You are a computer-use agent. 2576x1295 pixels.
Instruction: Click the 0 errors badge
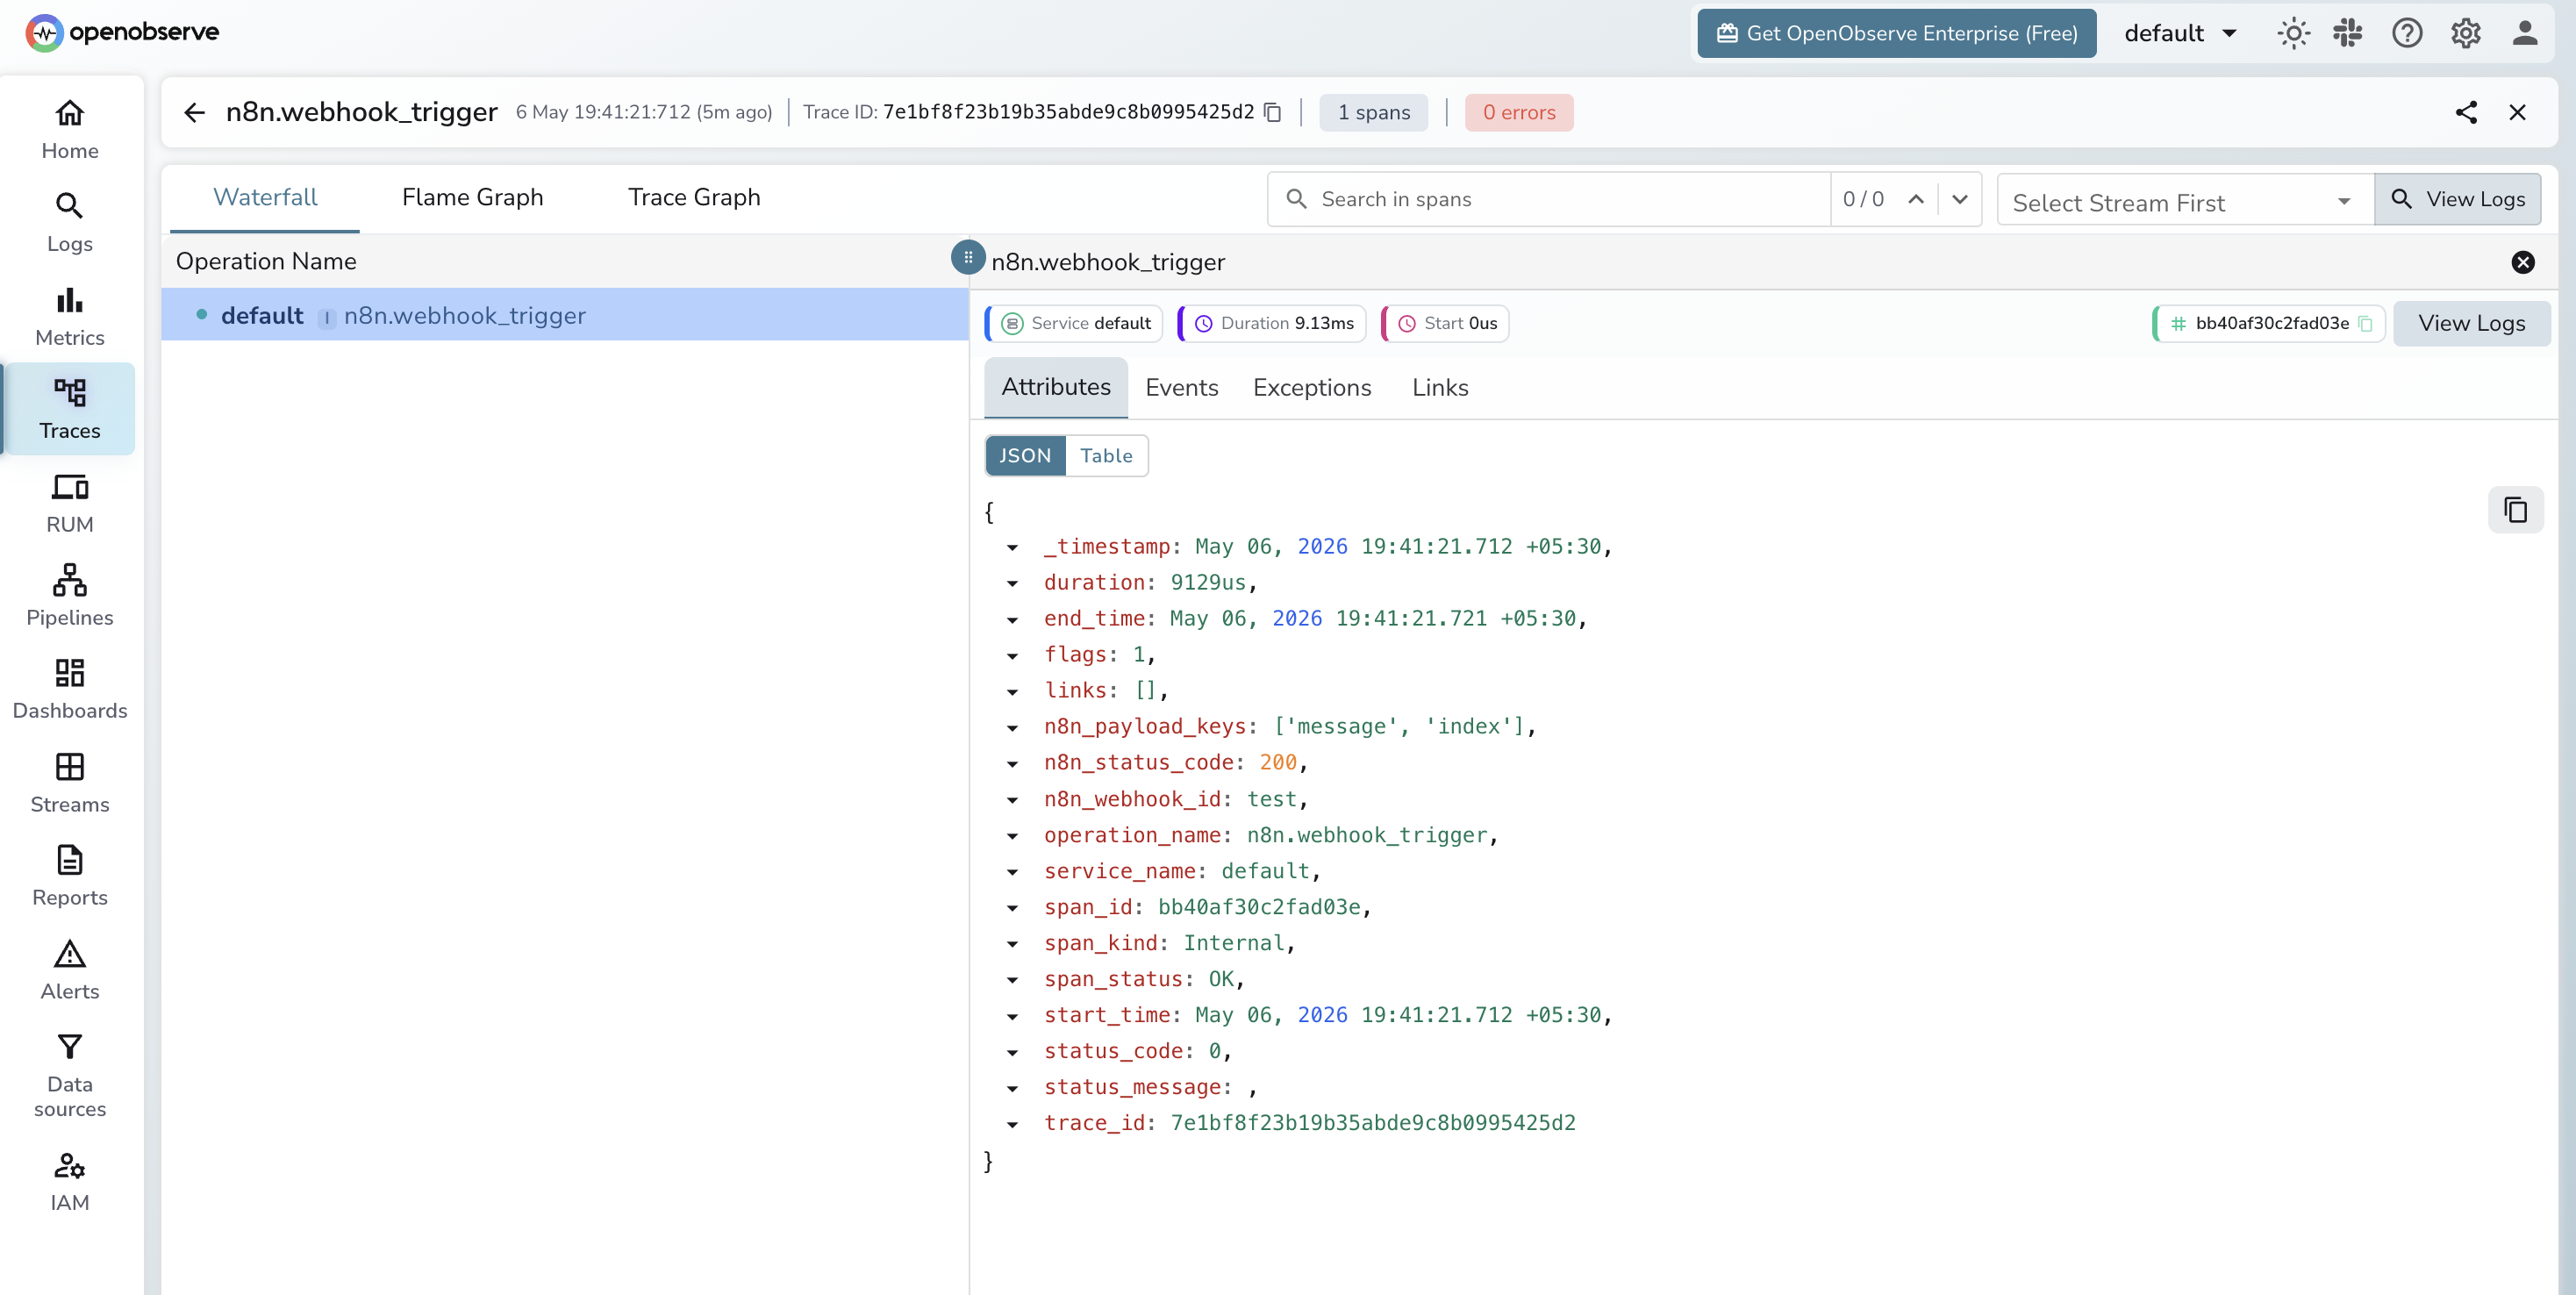coord(1519,112)
